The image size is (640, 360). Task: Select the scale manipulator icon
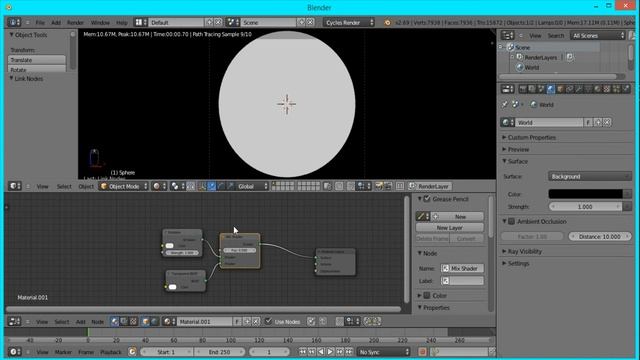[230, 187]
